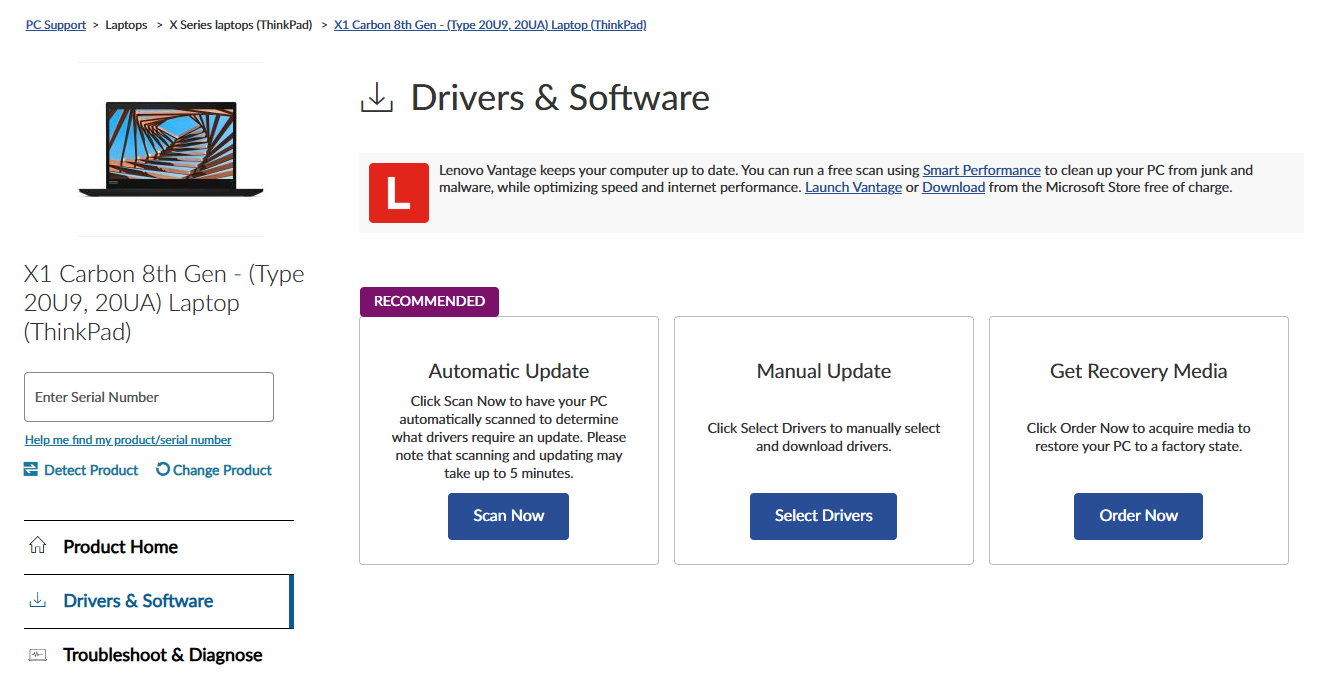Click the Automatic Update card title
1326x678 pixels.
[x=509, y=371]
